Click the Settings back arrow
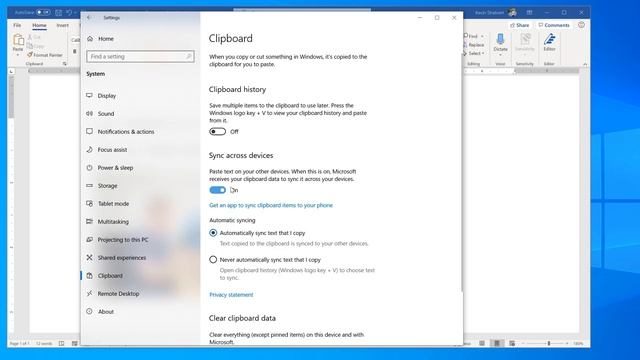 click(89, 18)
